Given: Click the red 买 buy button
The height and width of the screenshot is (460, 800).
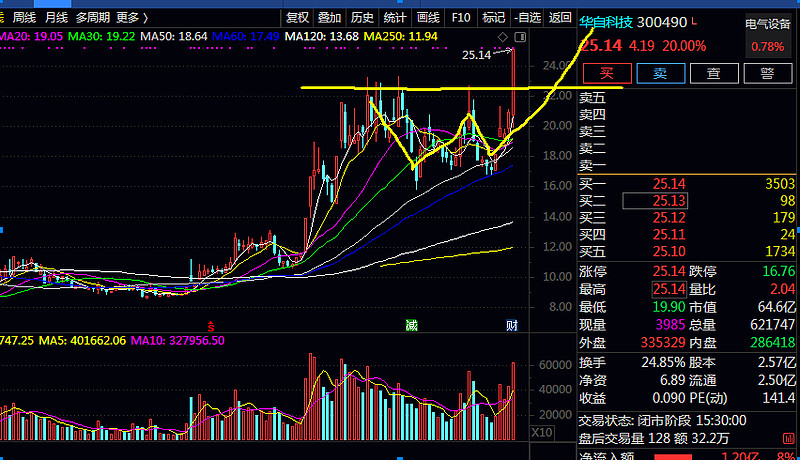Looking at the screenshot, I should (x=607, y=73).
